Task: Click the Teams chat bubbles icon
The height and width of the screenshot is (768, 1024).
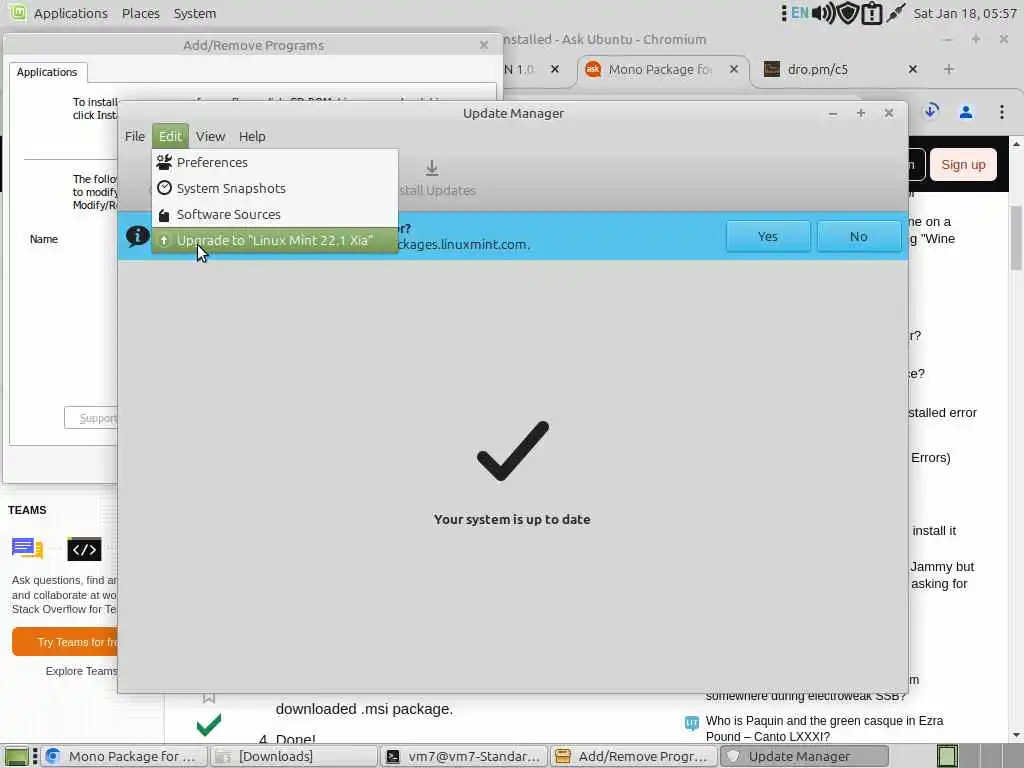Action: point(27,549)
